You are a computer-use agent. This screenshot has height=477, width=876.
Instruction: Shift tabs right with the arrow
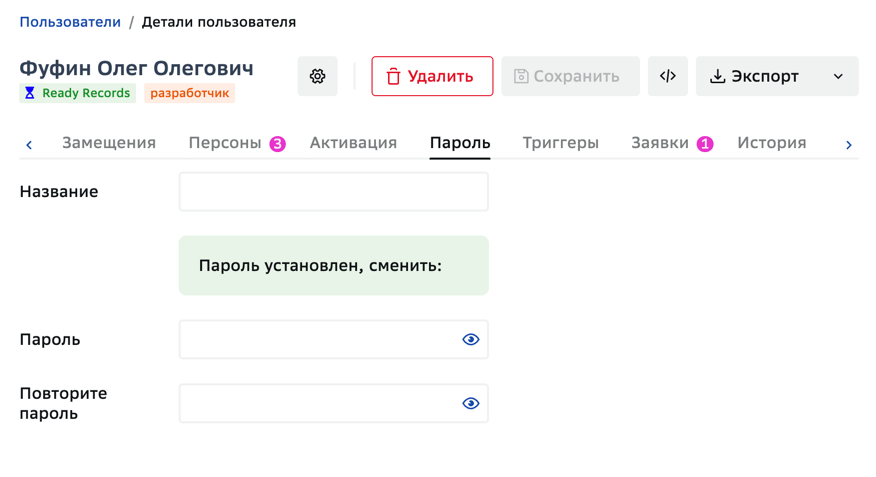pyautogui.click(x=849, y=145)
